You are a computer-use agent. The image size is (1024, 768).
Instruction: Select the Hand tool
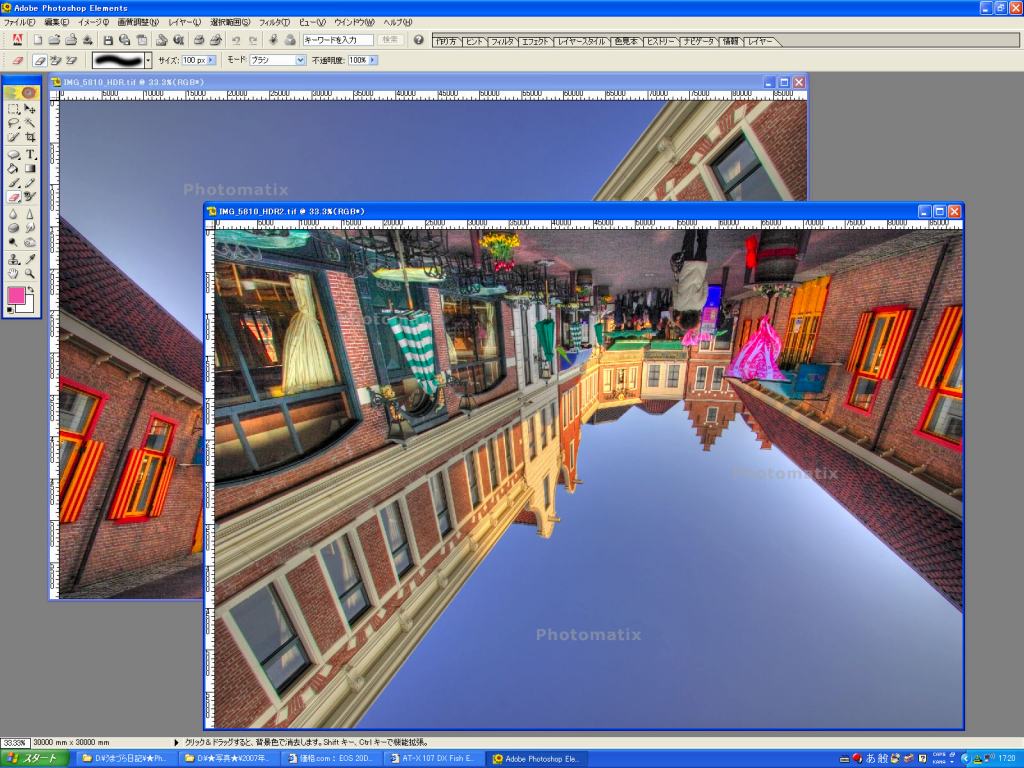pyautogui.click(x=13, y=273)
